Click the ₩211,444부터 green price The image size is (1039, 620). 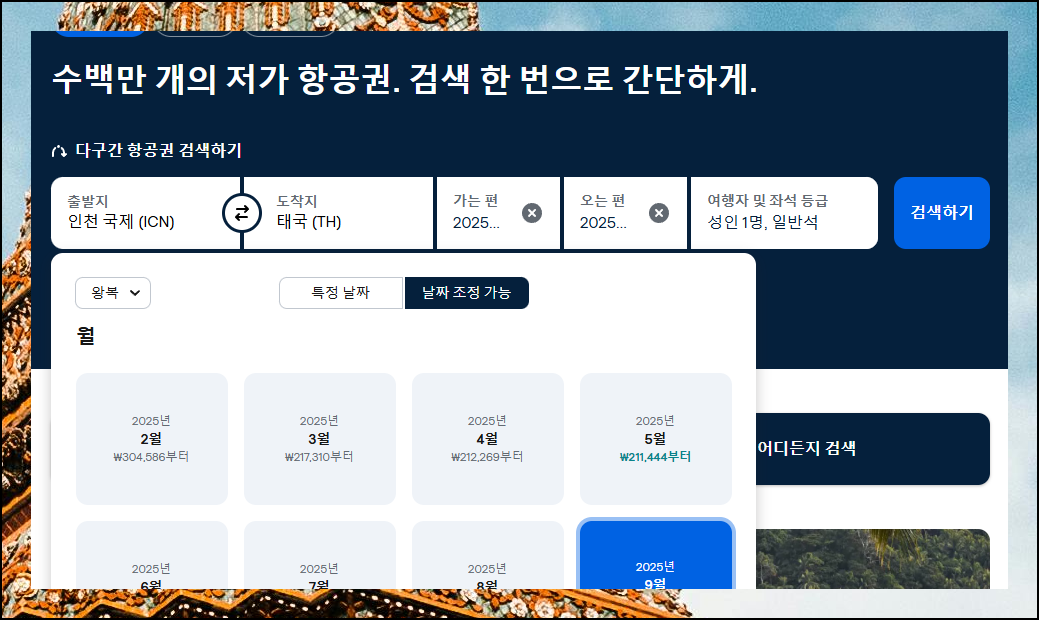655,457
